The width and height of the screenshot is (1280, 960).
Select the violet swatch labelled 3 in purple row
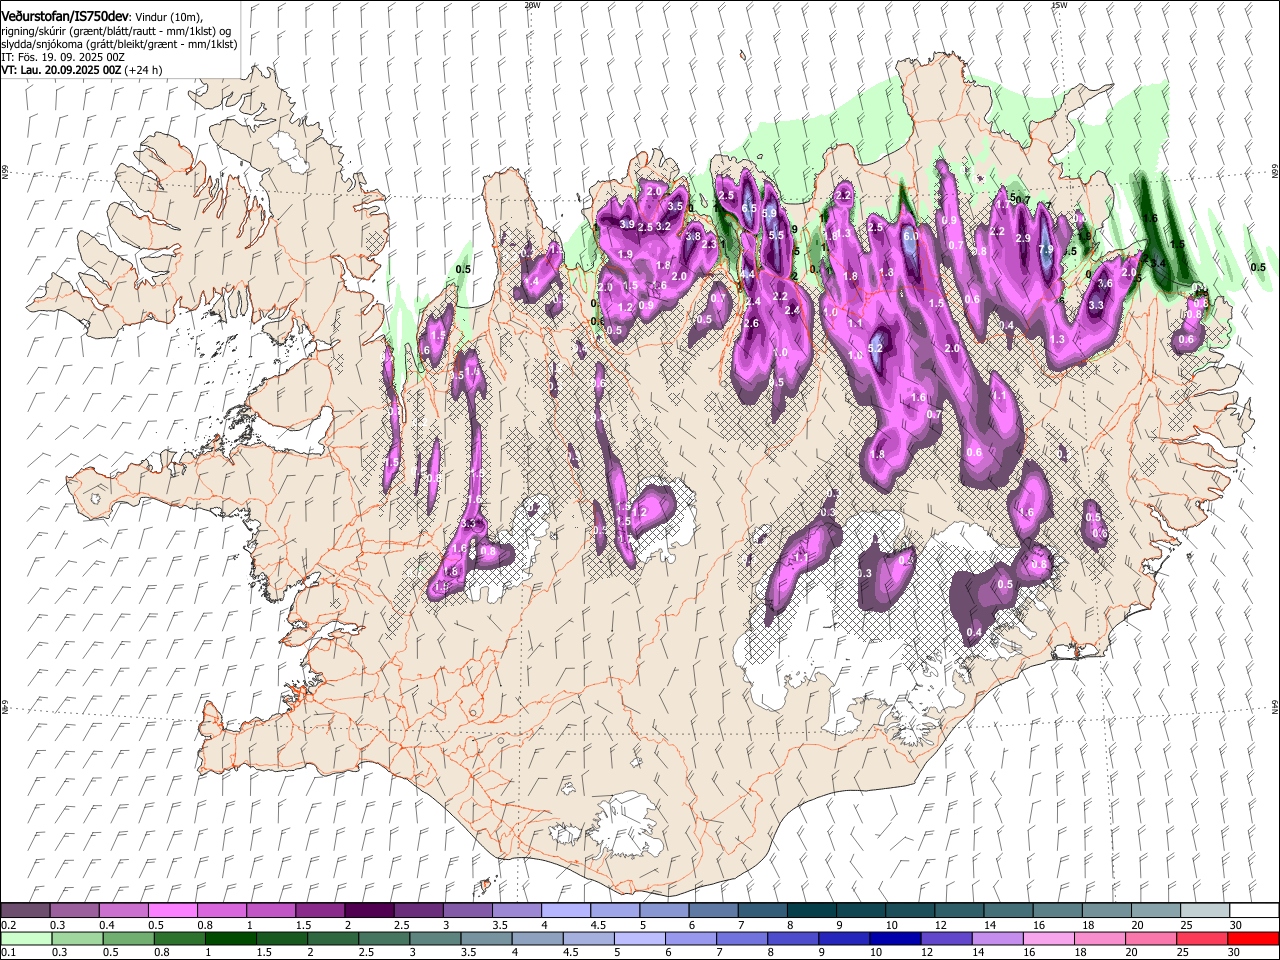pyautogui.click(x=467, y=911)
